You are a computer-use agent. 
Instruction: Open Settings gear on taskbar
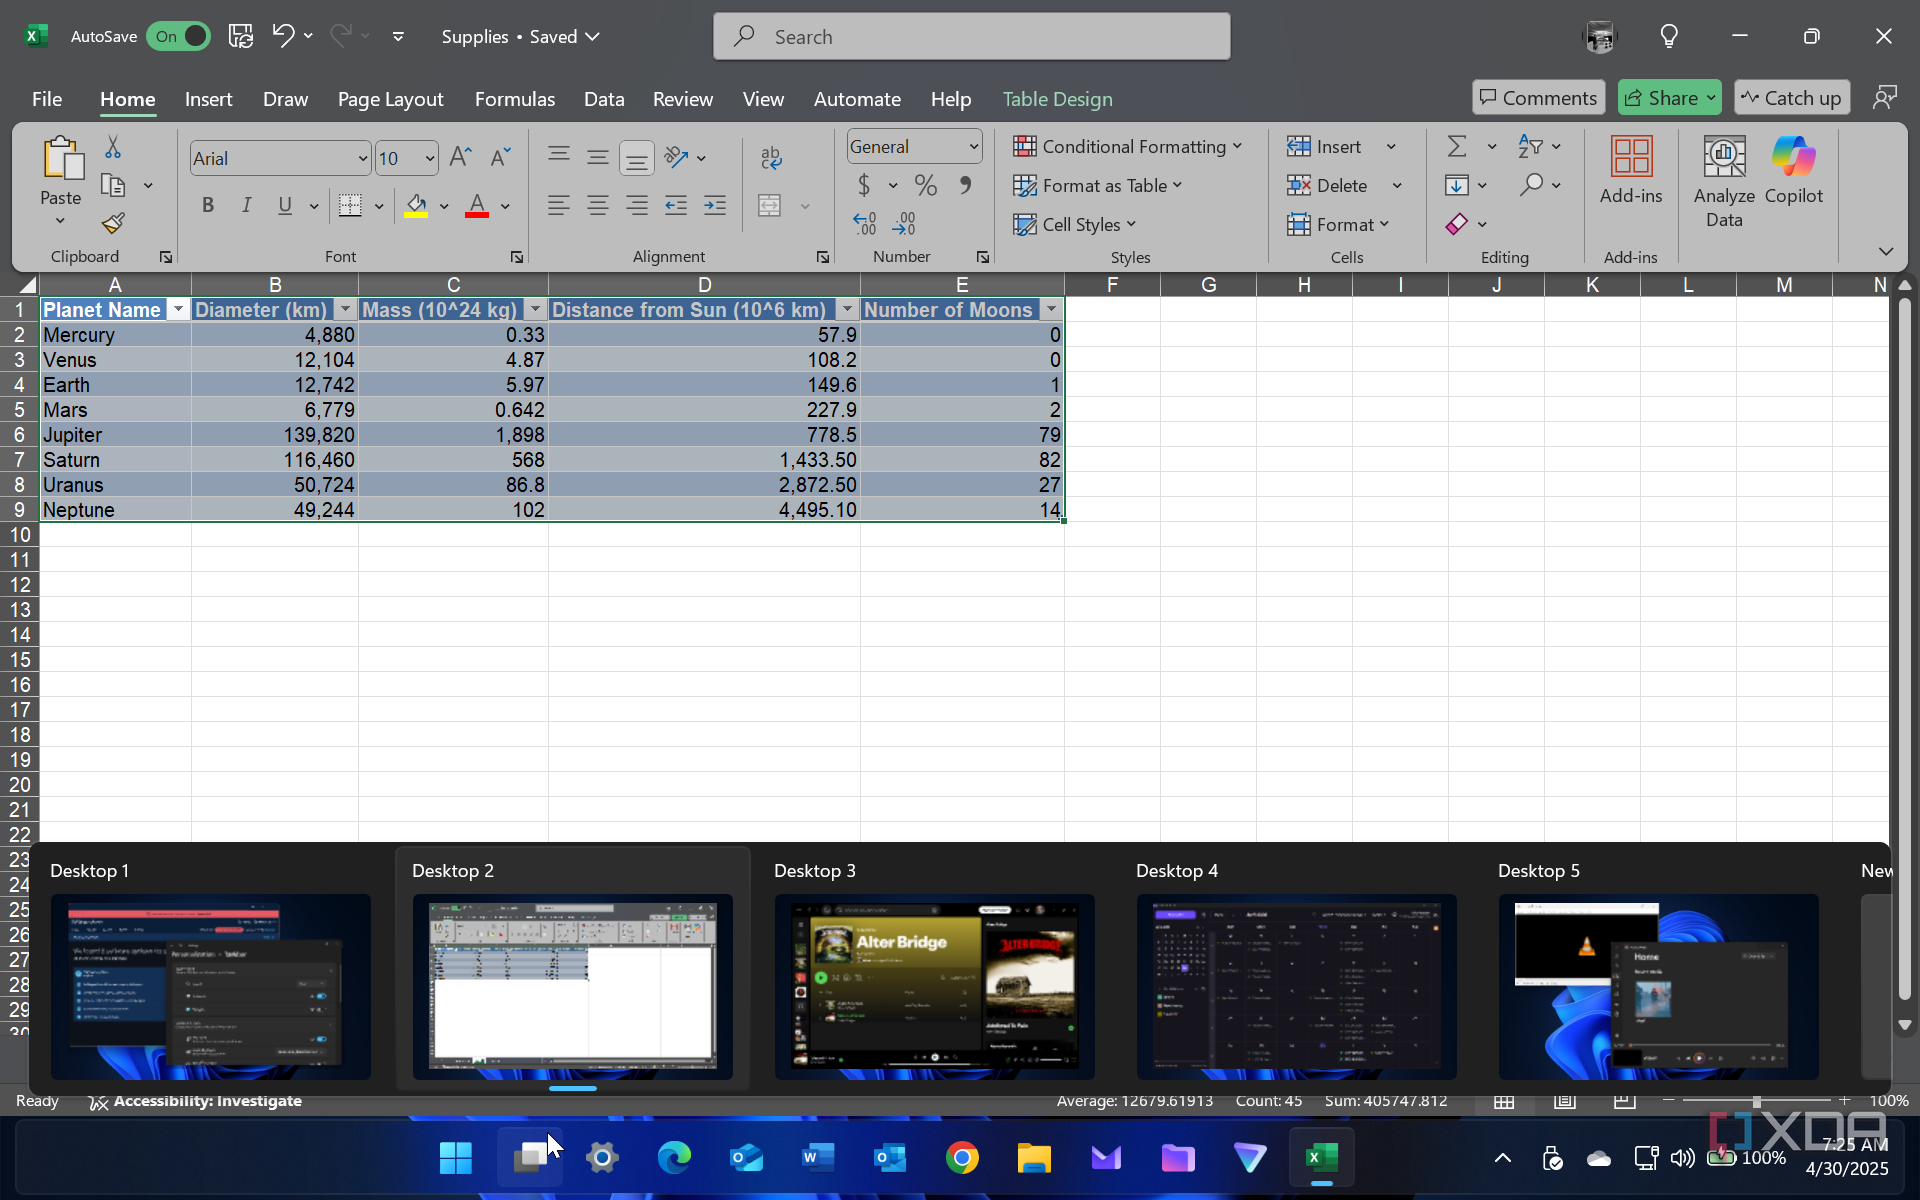tap(602, 1158)
